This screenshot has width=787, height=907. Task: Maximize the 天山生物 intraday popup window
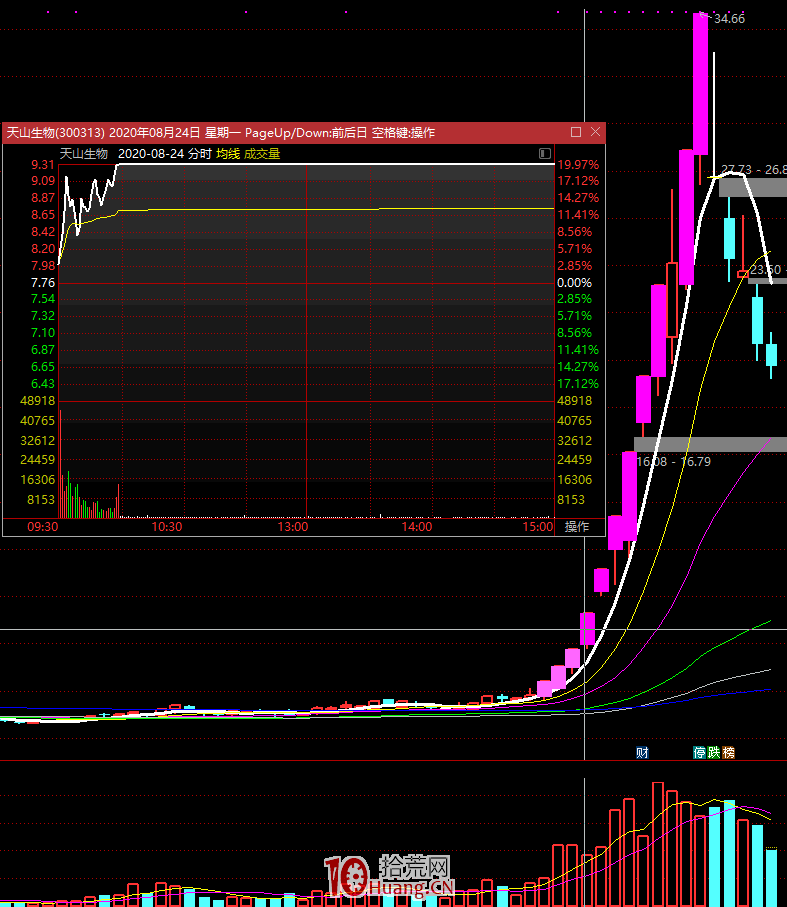point(576,132)
